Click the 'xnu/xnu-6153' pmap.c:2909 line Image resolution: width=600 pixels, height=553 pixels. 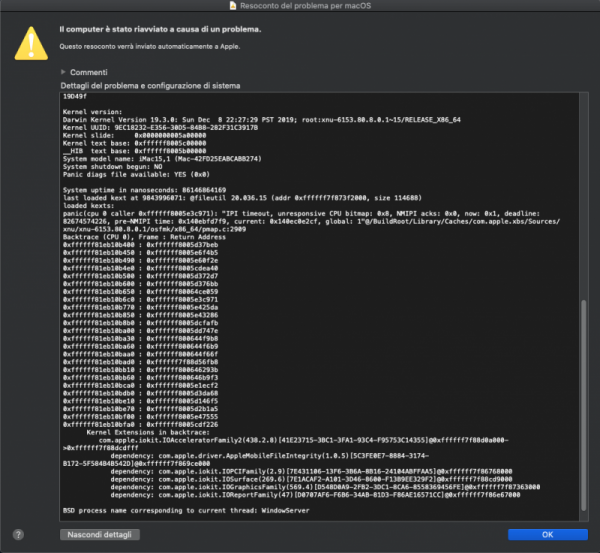coord(154,229)
